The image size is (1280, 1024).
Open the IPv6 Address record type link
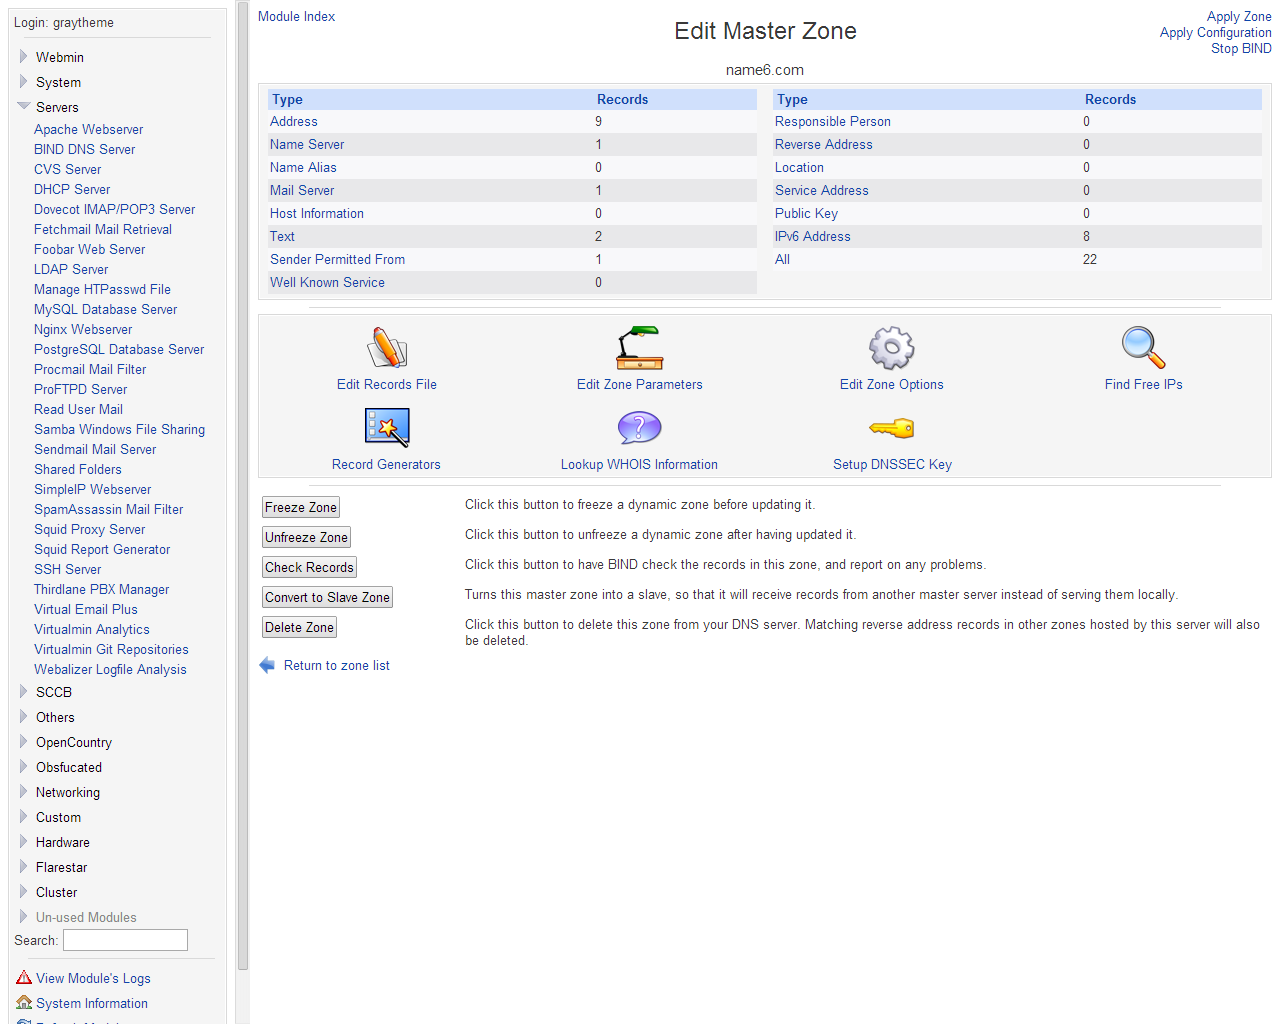[812, 236]
